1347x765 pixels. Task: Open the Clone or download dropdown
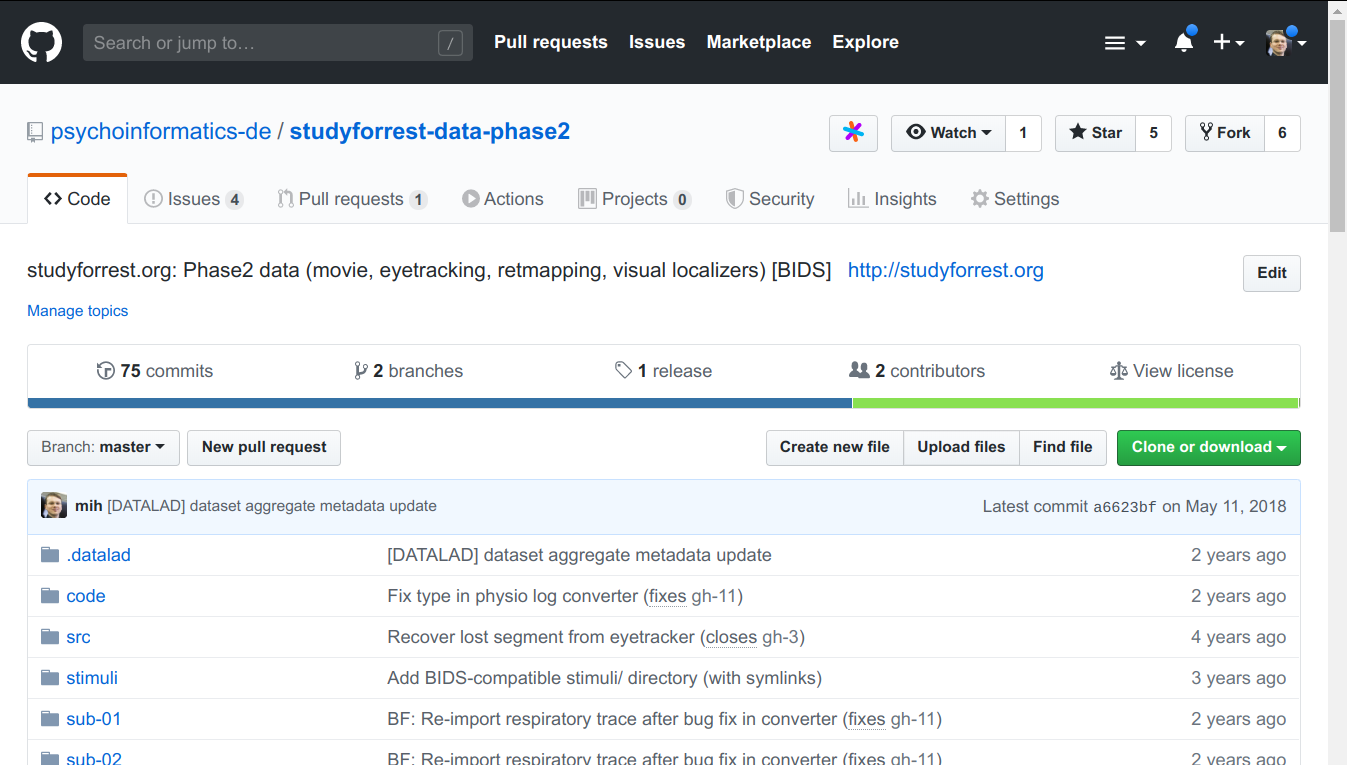[1208, 447]
